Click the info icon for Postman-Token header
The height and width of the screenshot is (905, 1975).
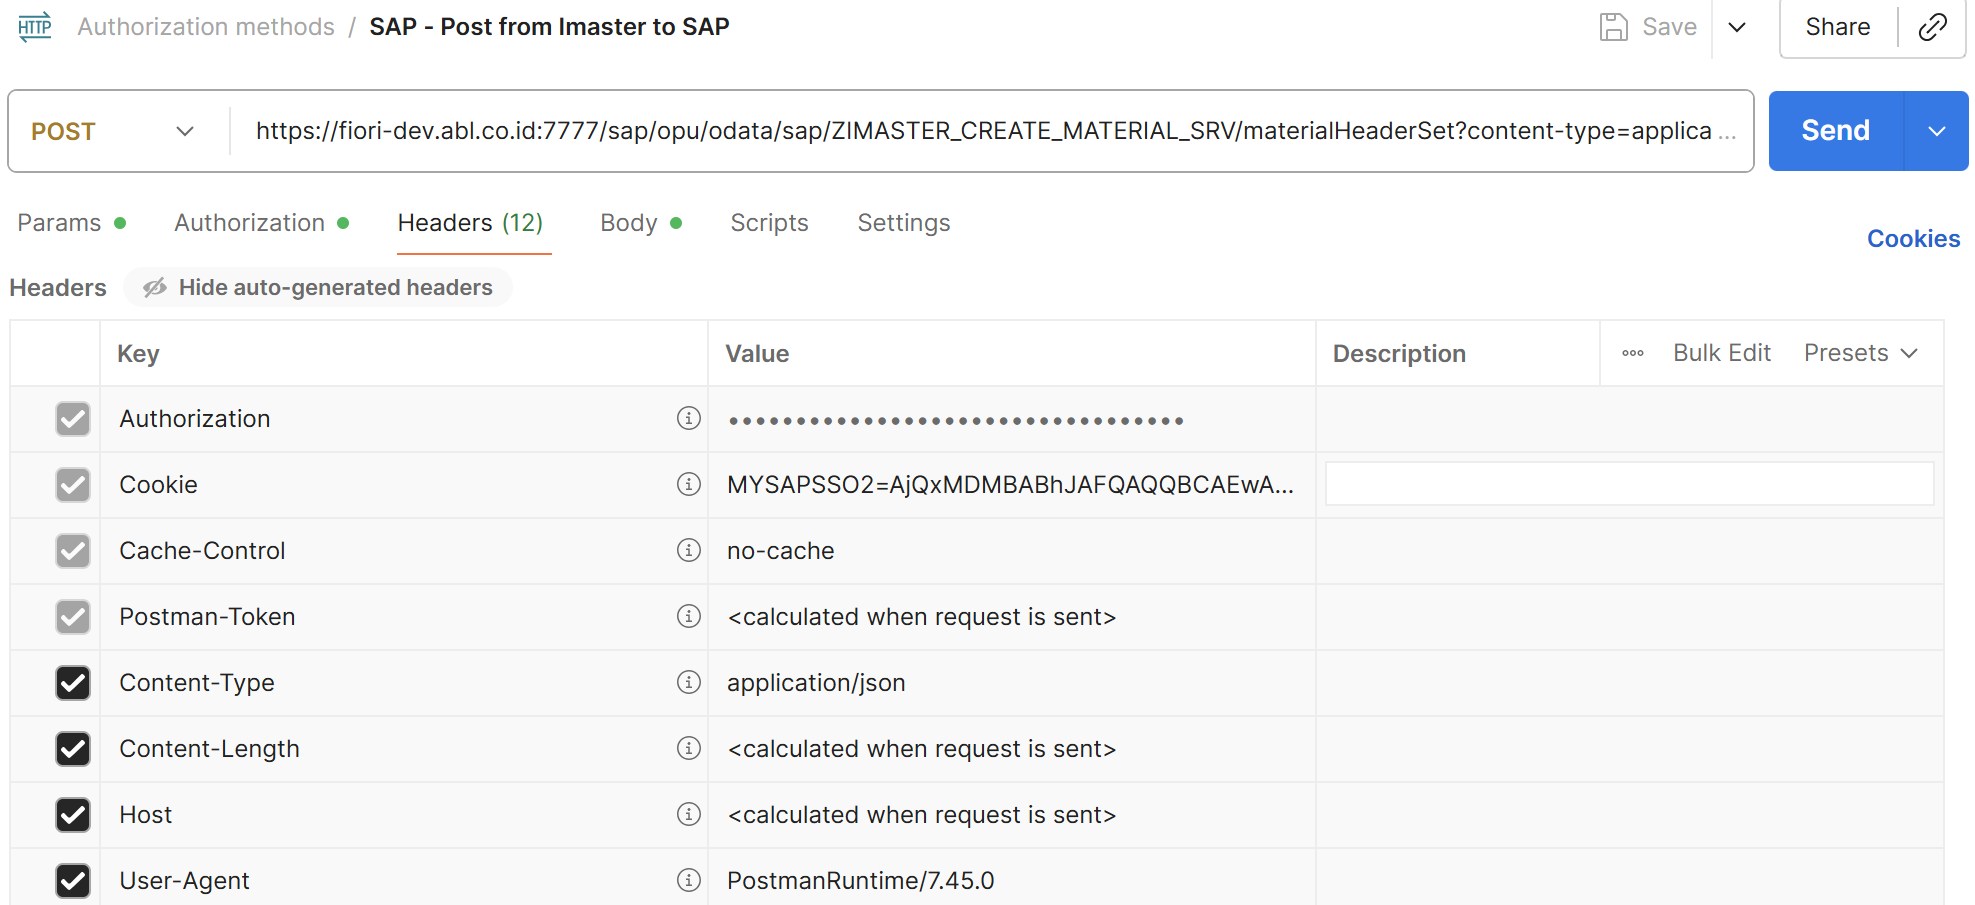[x=689, y=616]
